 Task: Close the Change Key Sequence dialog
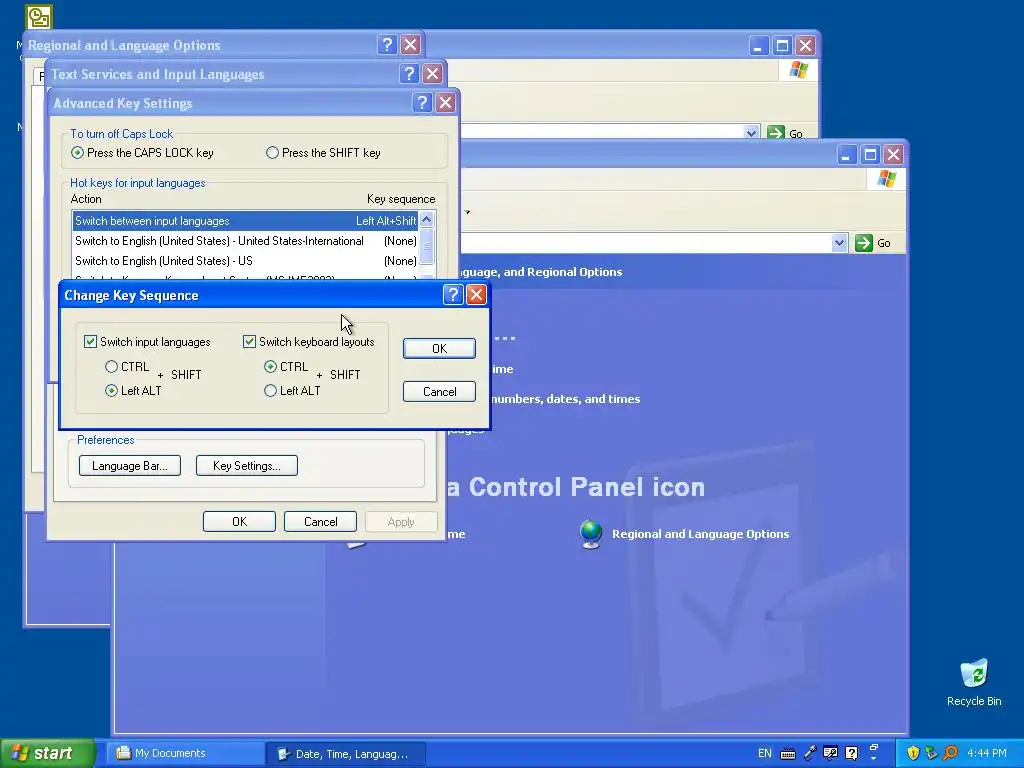476,295
